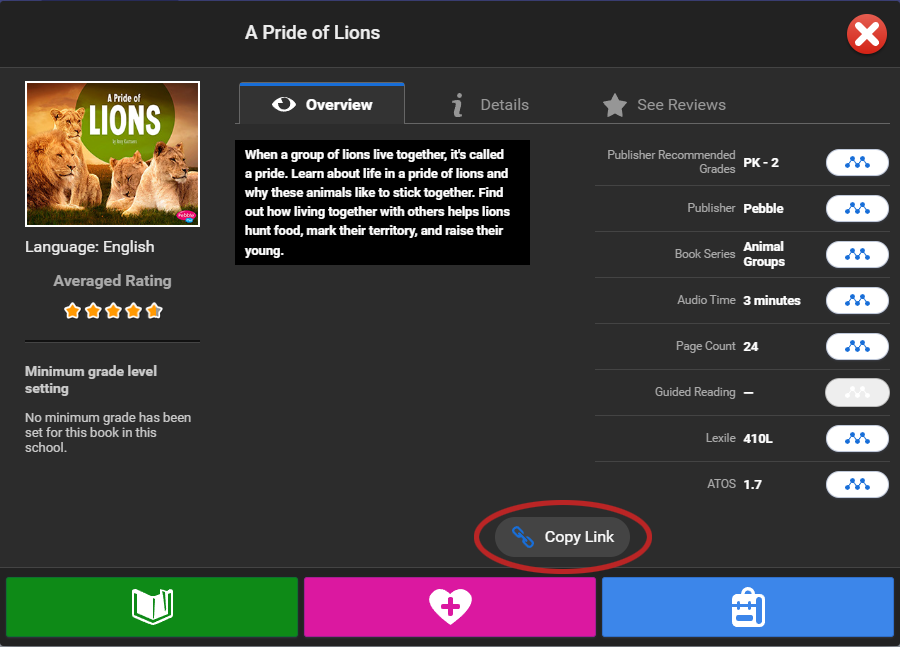
Task: Click the A Pride of Lions cover thumbnail
Action: click(112, 154)
